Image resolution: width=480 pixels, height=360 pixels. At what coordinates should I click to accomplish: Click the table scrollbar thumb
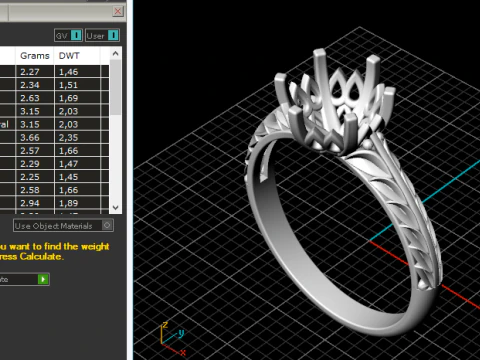pos(116,87)
